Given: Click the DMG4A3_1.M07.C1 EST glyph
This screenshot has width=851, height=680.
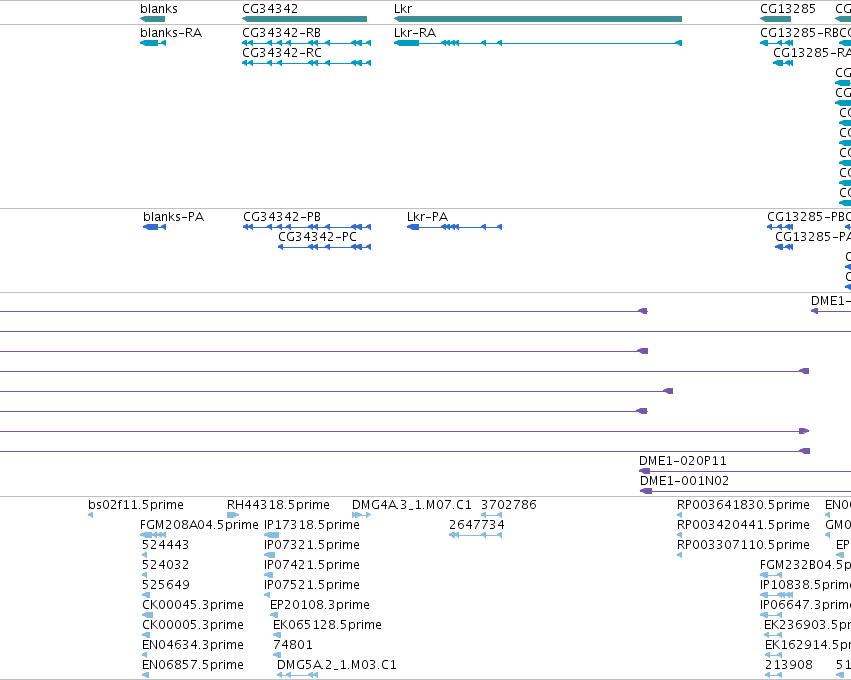Looking at the screenshot, I should click(x=361, y=515).
